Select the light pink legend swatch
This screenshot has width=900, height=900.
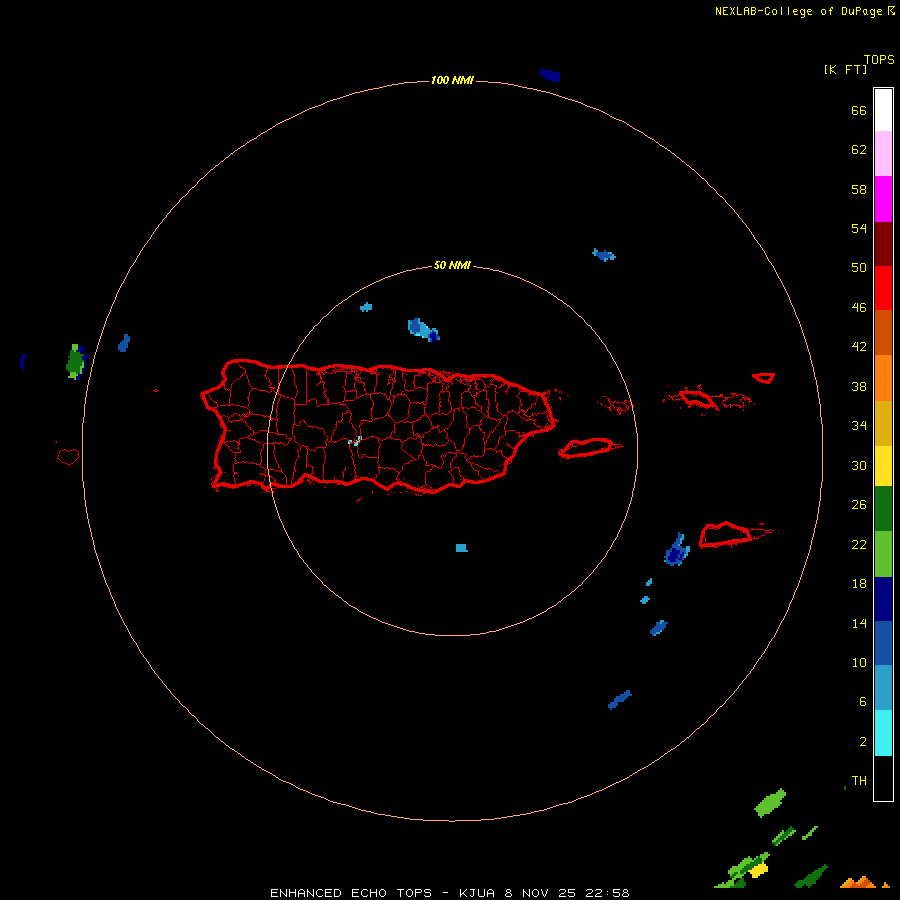pos(883,154)
